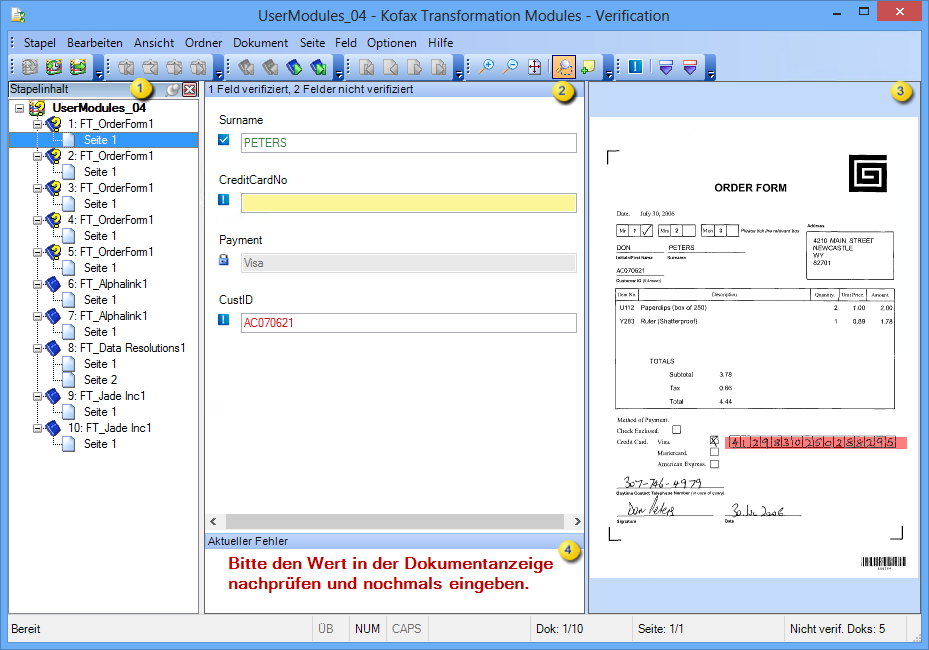Screen dimensions: 929x650
Task: Collapse the UserModules_04 root tree node
Action: (x=20, y=108)
